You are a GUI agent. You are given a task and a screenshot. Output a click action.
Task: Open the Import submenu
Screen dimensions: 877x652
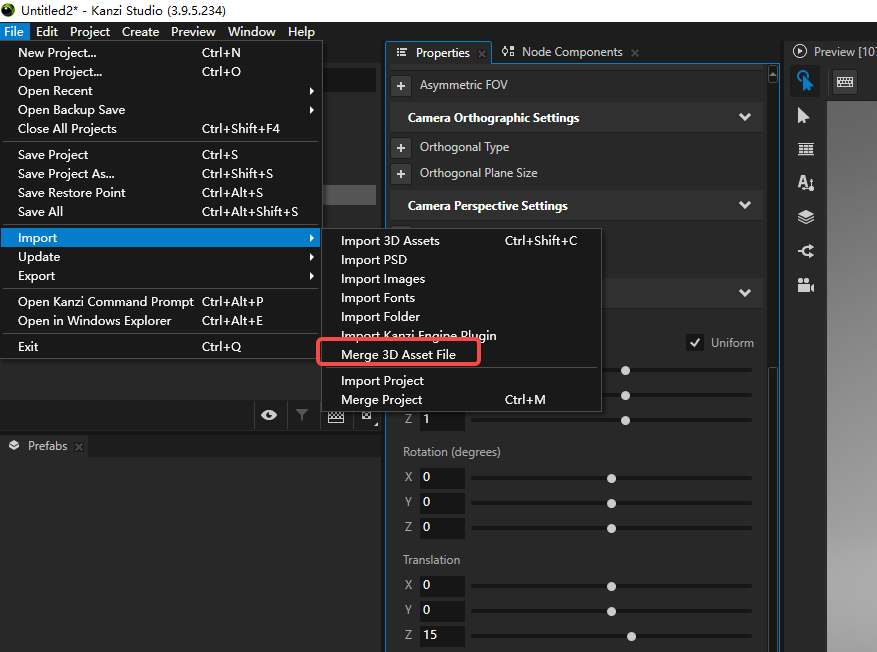pos(161,238)
